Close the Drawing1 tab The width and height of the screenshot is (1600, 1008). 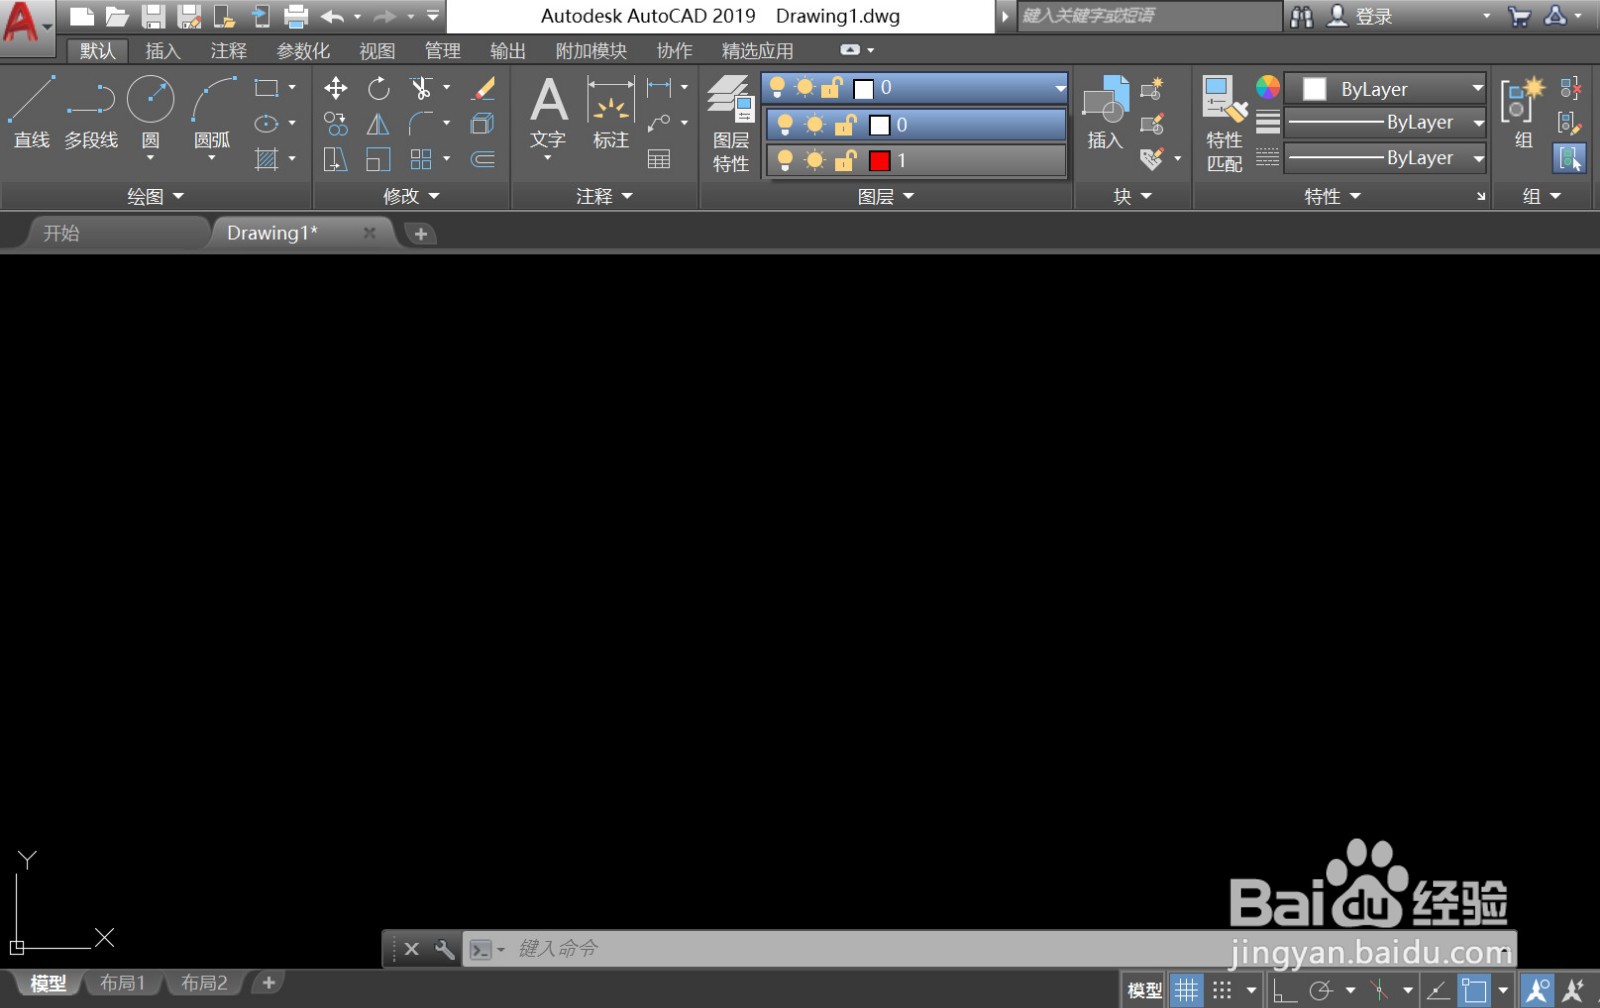tap(369, 232)
